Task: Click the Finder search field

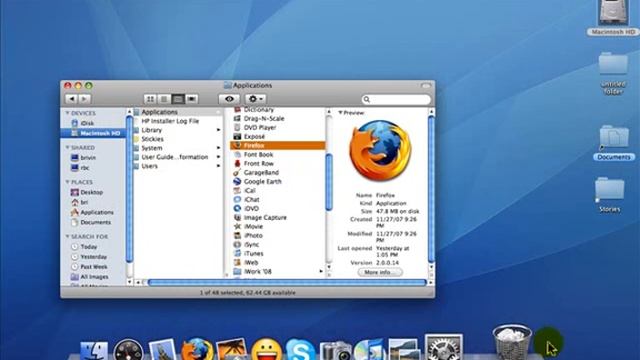Action: point(396,99)
